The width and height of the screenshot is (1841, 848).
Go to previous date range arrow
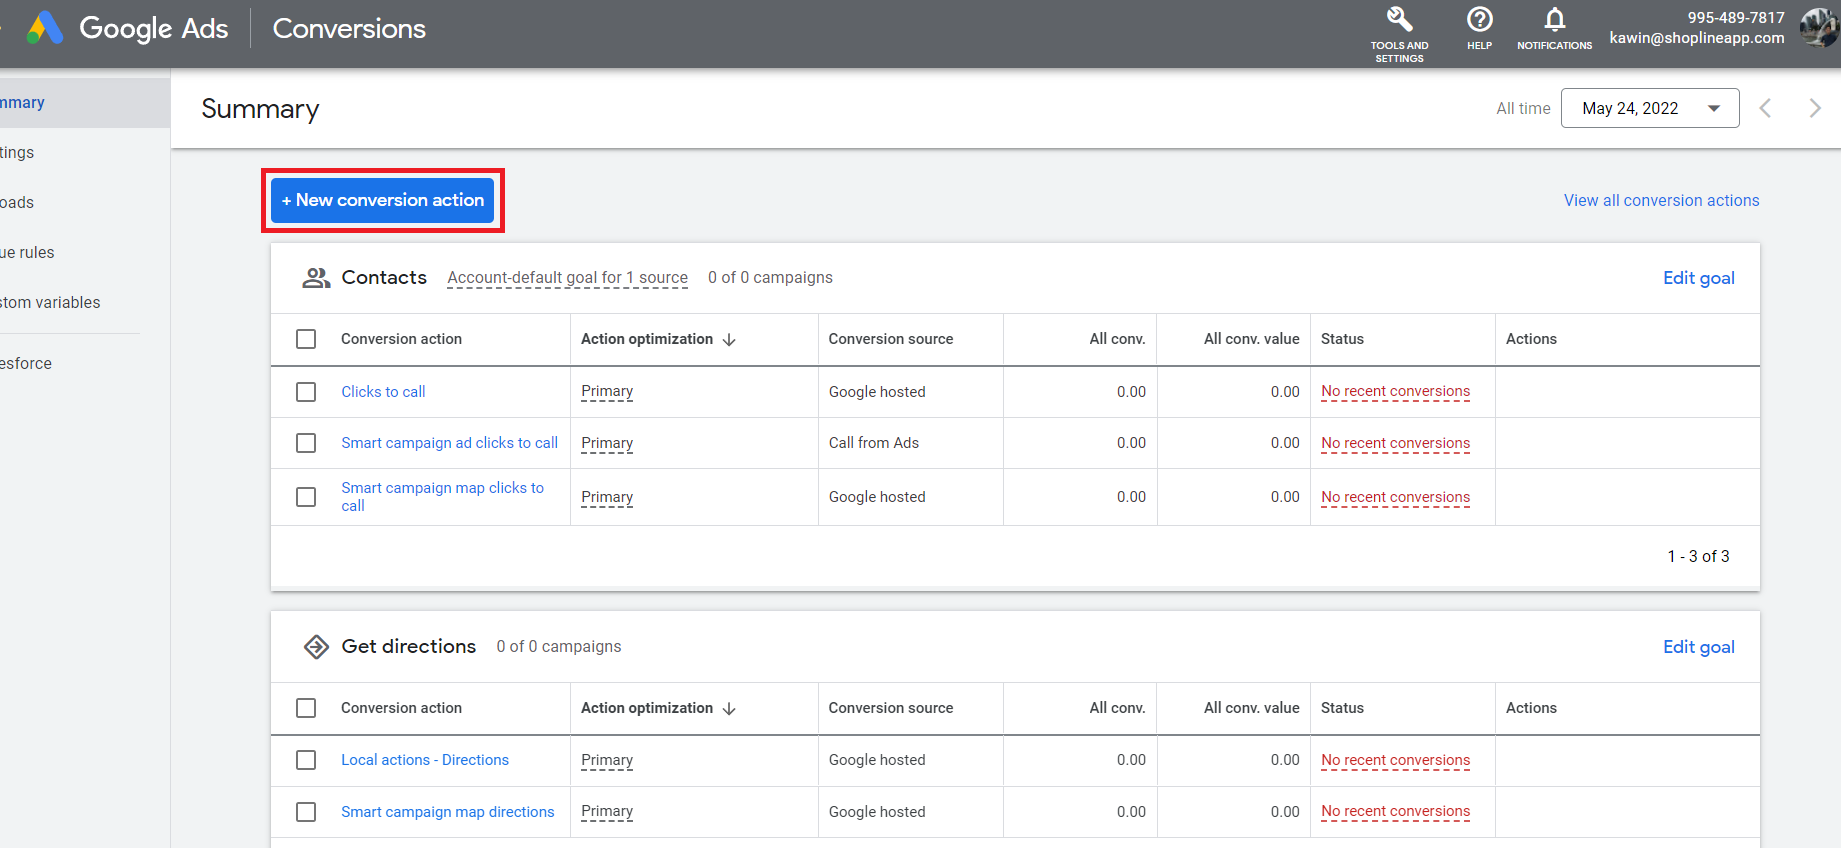click(x=1765, y=108)
